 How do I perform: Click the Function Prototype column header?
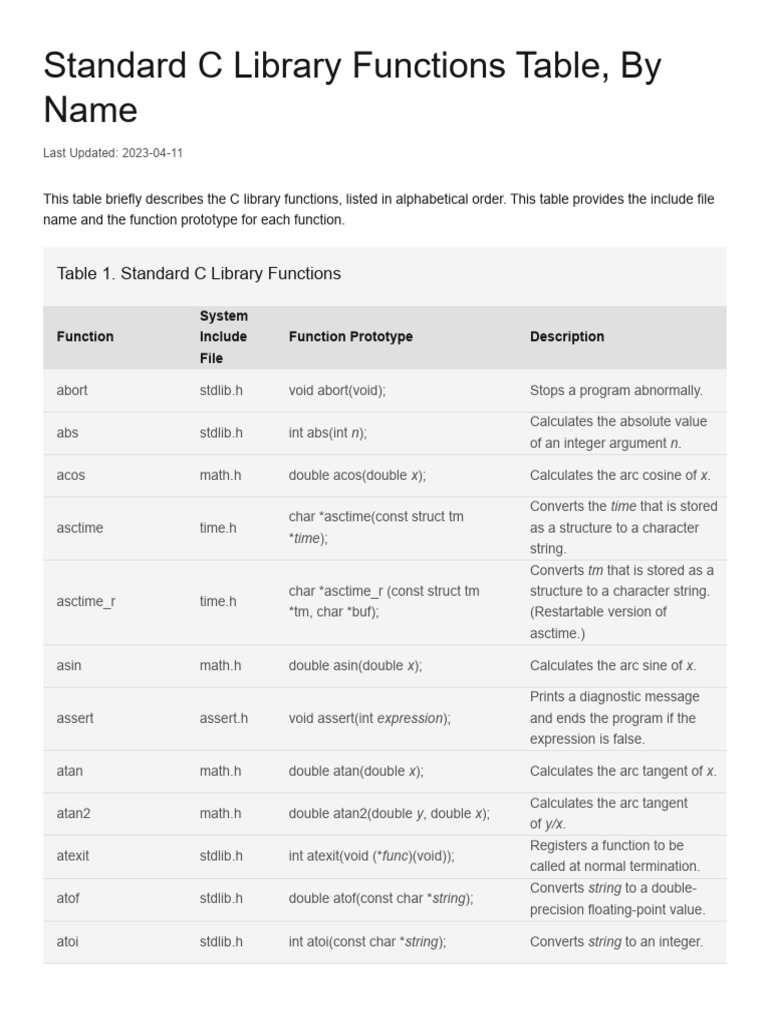point(350,337)
